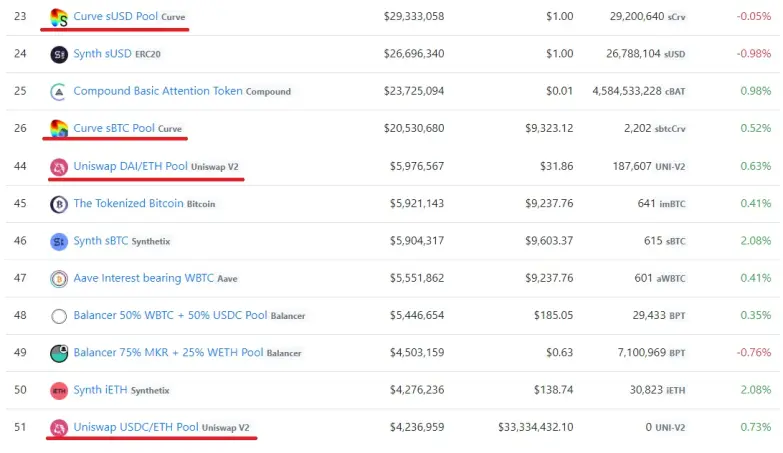Click the 4,584,533,228 cBAT supply cell

[639, 91]
